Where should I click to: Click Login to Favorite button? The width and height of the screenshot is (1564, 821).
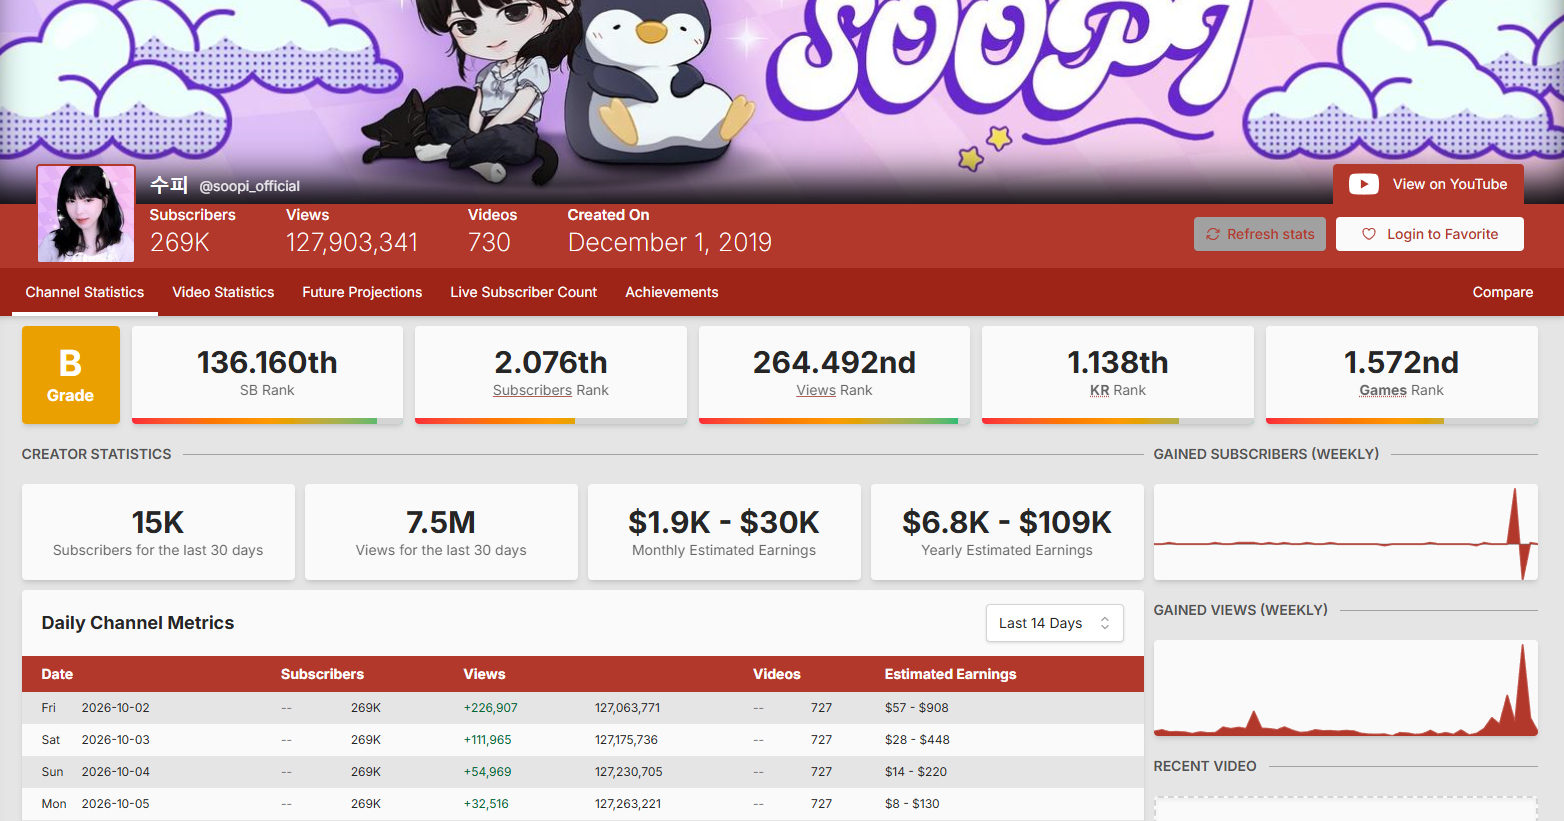(1430, 234)
